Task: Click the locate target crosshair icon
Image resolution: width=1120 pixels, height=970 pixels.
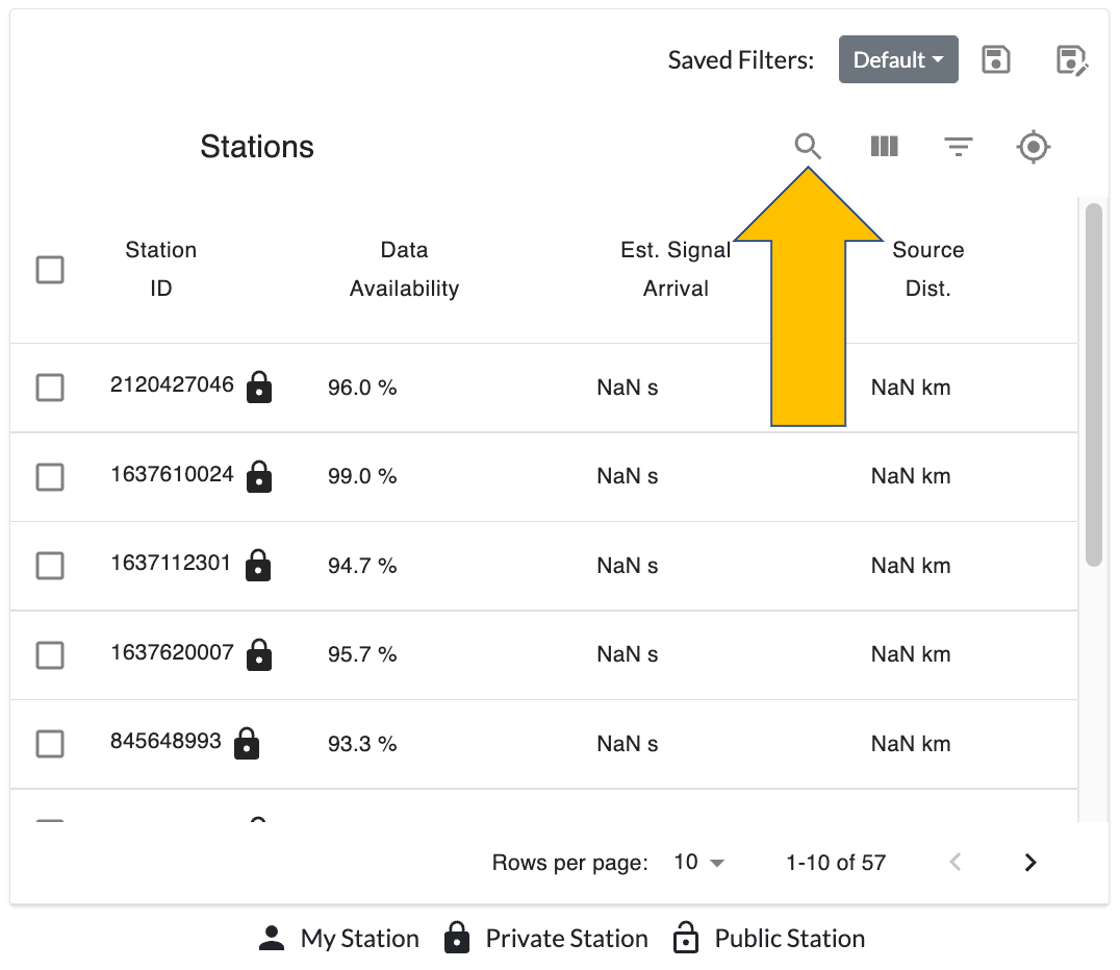Action: pos(1033,147)
